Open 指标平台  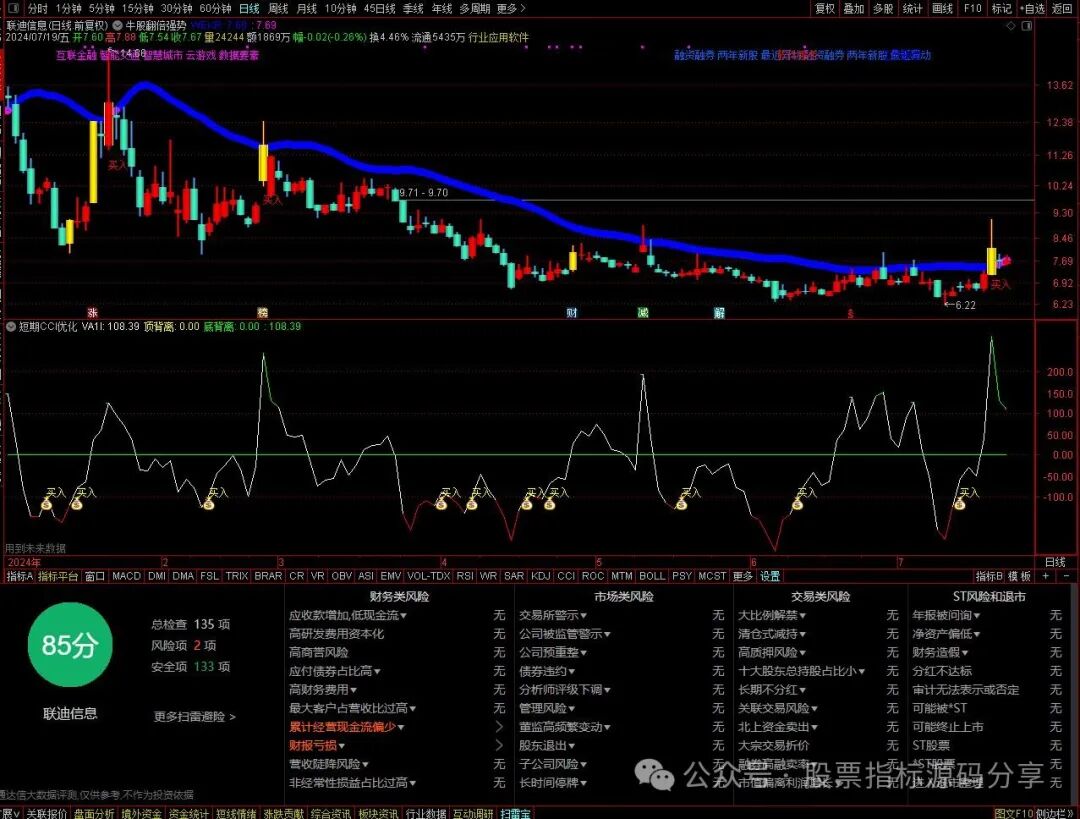[58, 576]
